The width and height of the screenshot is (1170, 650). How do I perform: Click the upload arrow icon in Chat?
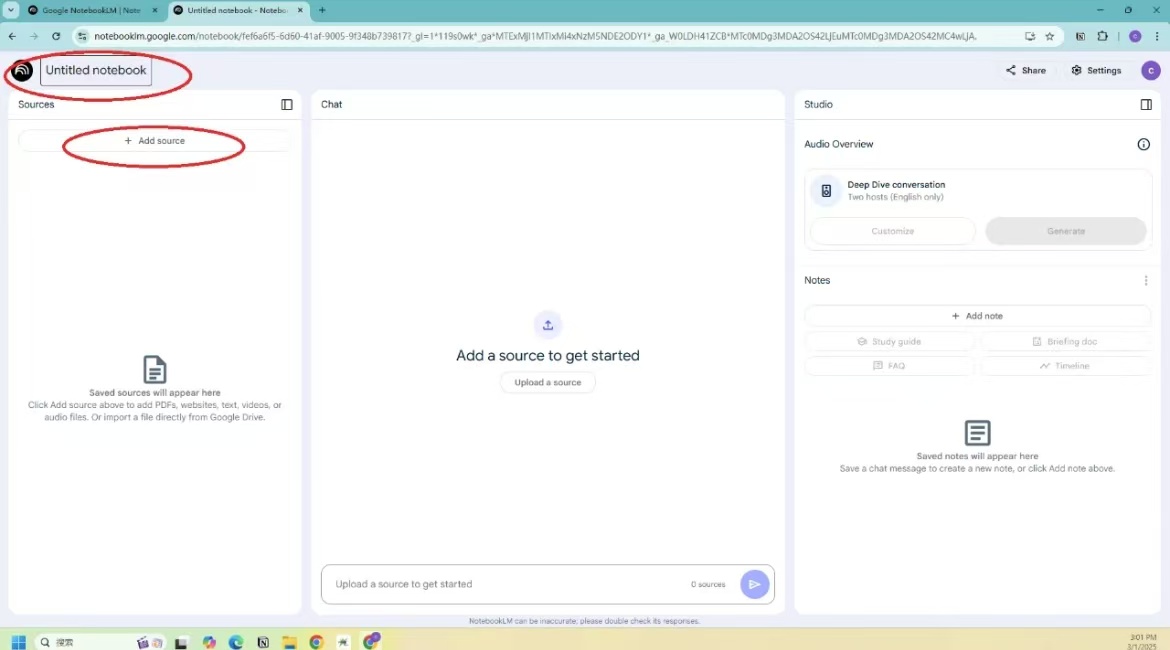click(x=548, y=325)
